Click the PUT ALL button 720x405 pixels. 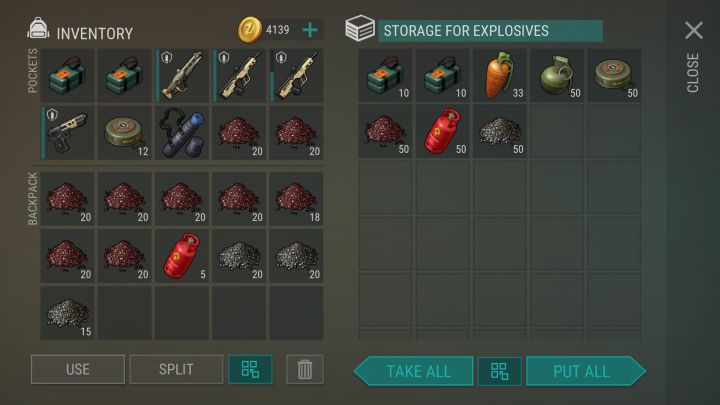click(585, 371)
